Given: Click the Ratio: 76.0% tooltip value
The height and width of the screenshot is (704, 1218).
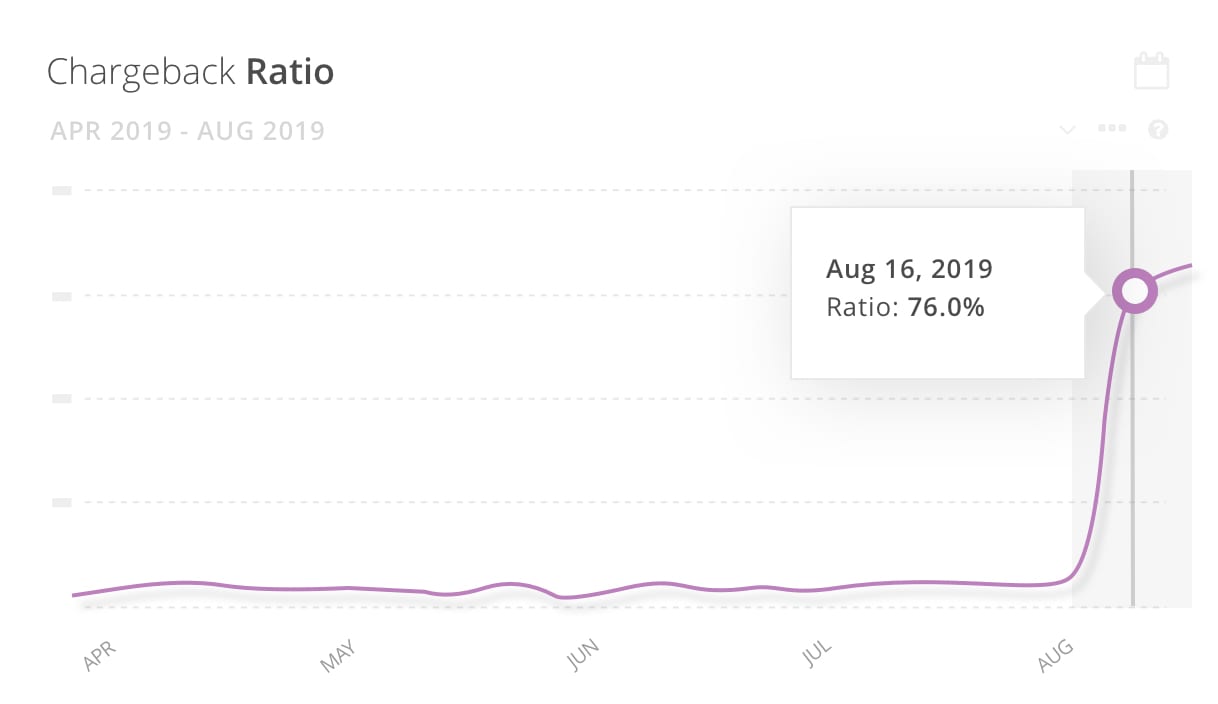Looking at the screenshot, I should (x=905, y=308).
